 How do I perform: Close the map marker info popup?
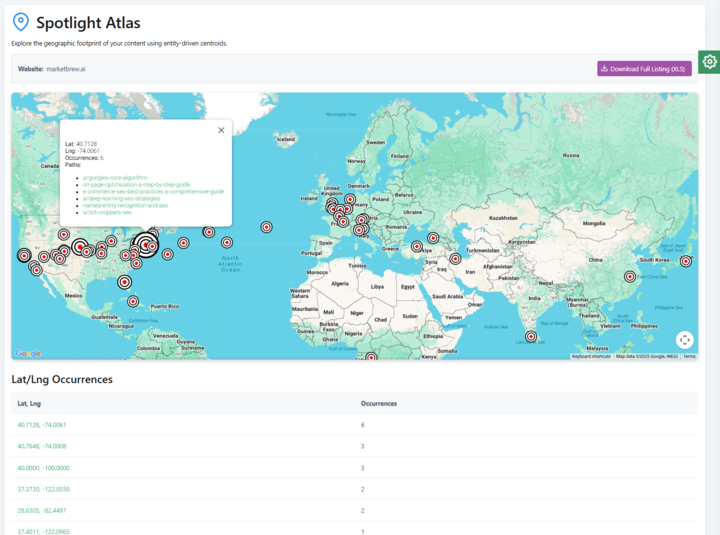[221, 130]
